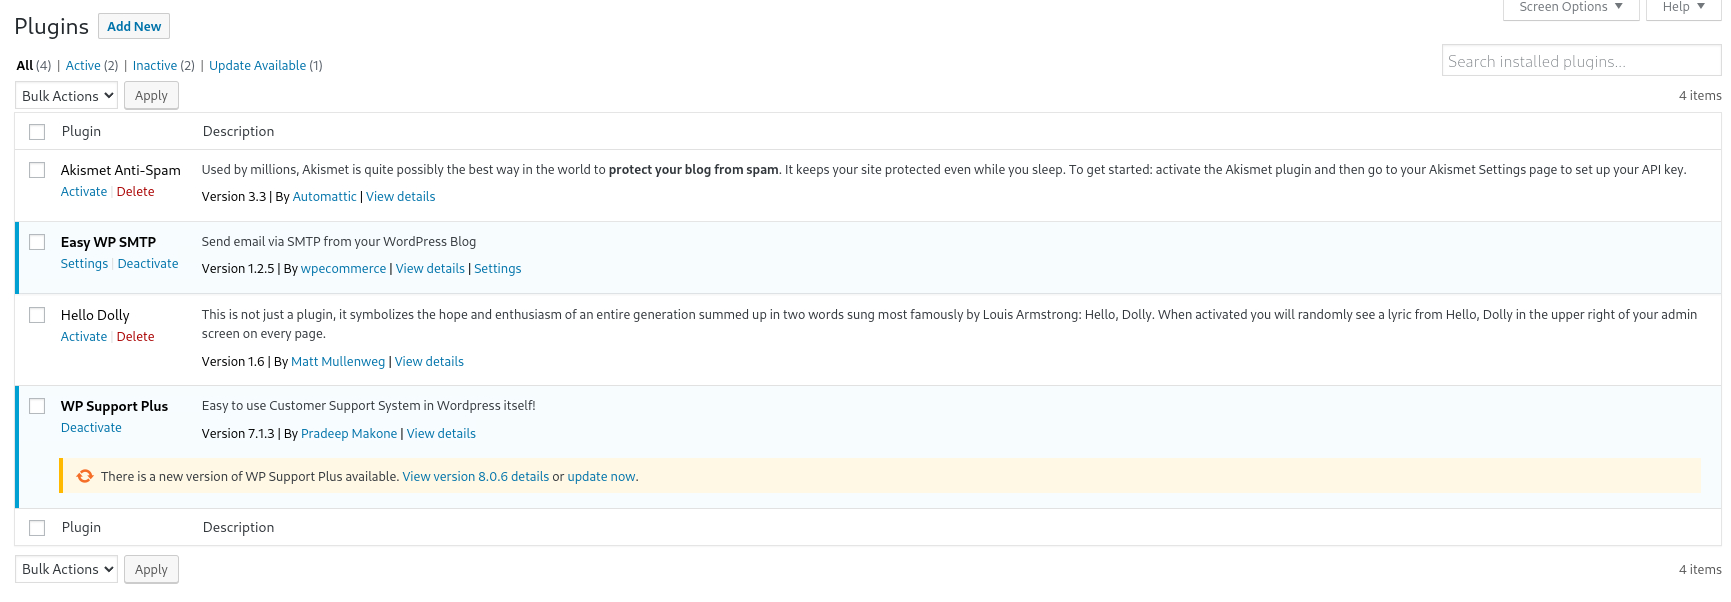Expand the Screen Options panel

tap(1571, 7)
